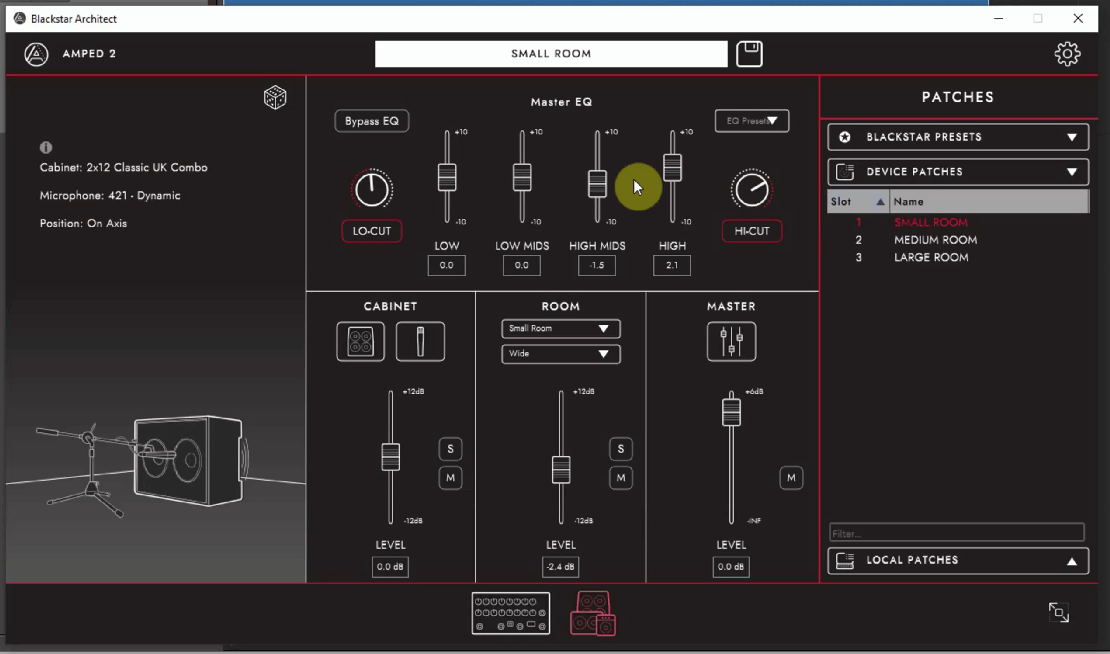Click the Master mixer sliders icon

coord(731,341)
